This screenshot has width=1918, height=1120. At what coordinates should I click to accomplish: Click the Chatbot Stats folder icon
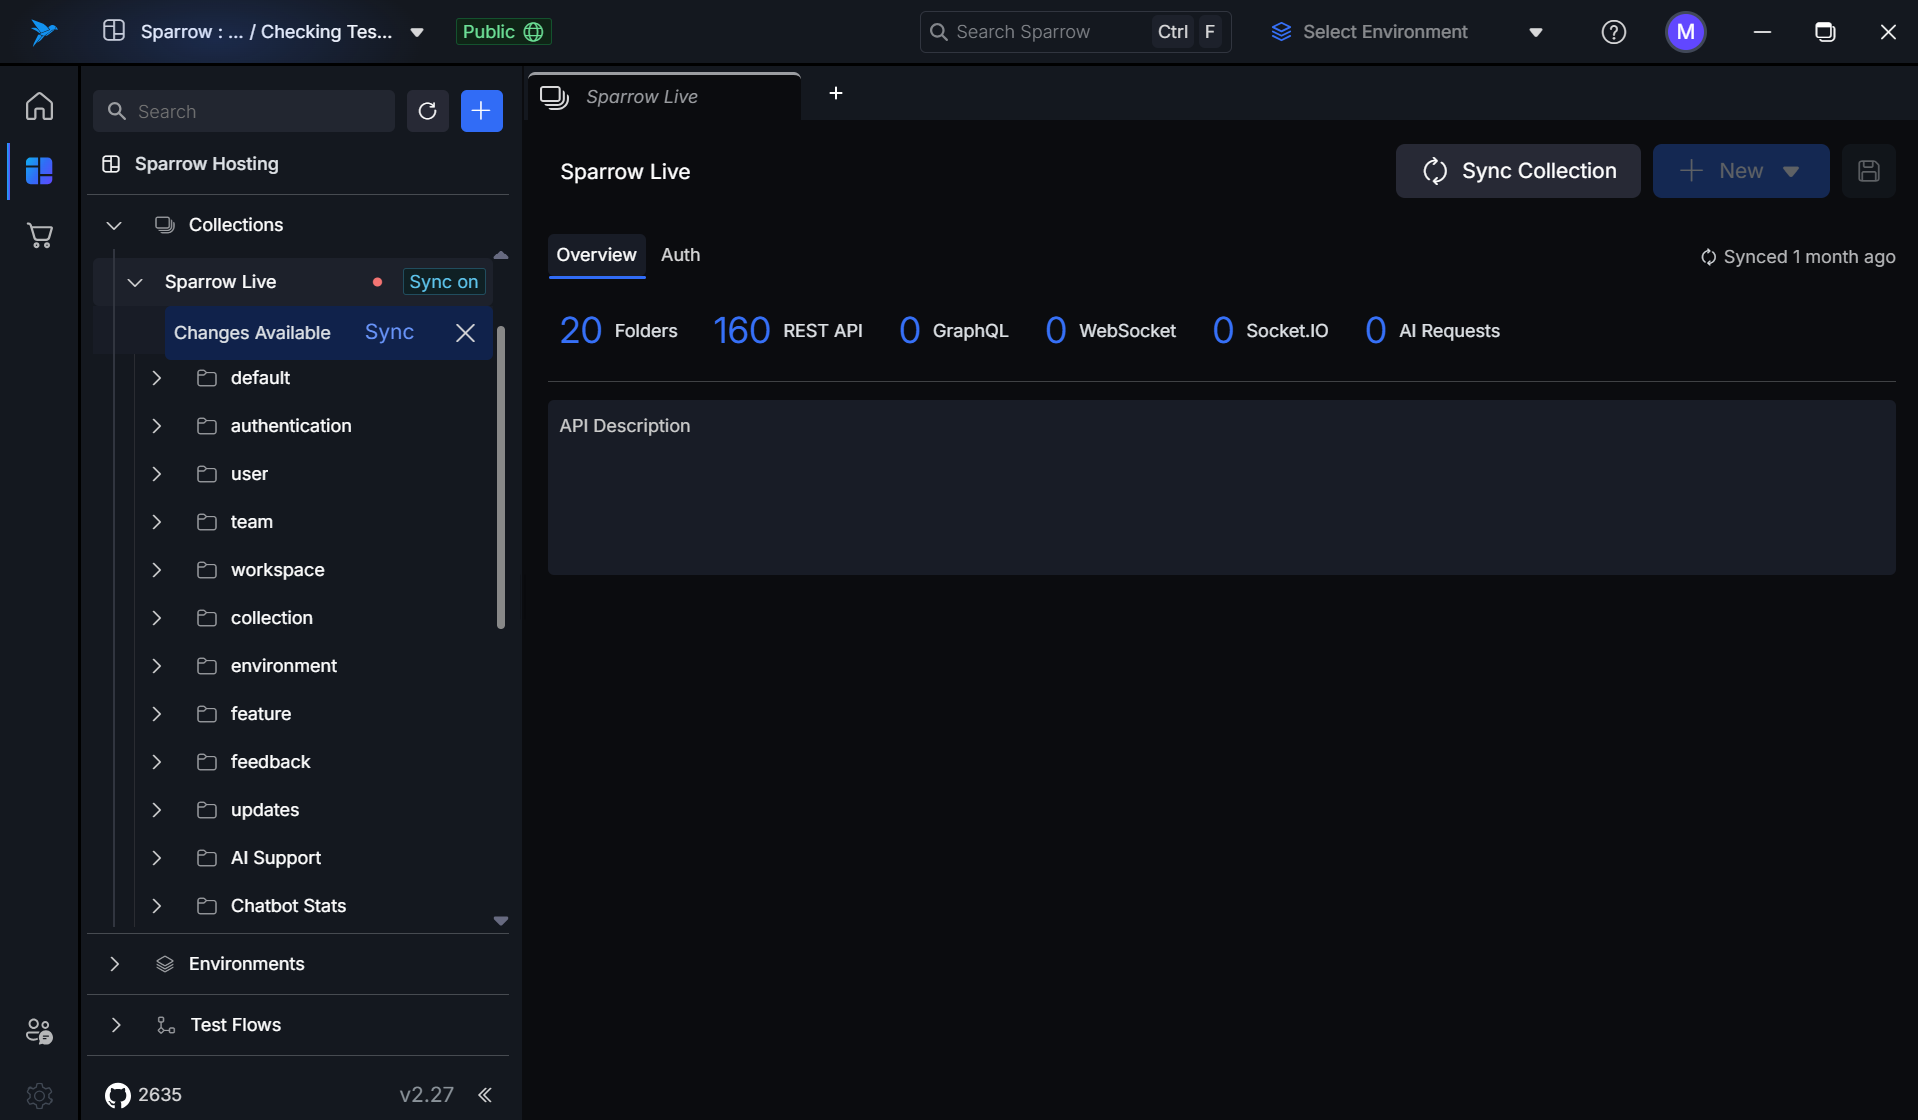click(x=207, y=906)
